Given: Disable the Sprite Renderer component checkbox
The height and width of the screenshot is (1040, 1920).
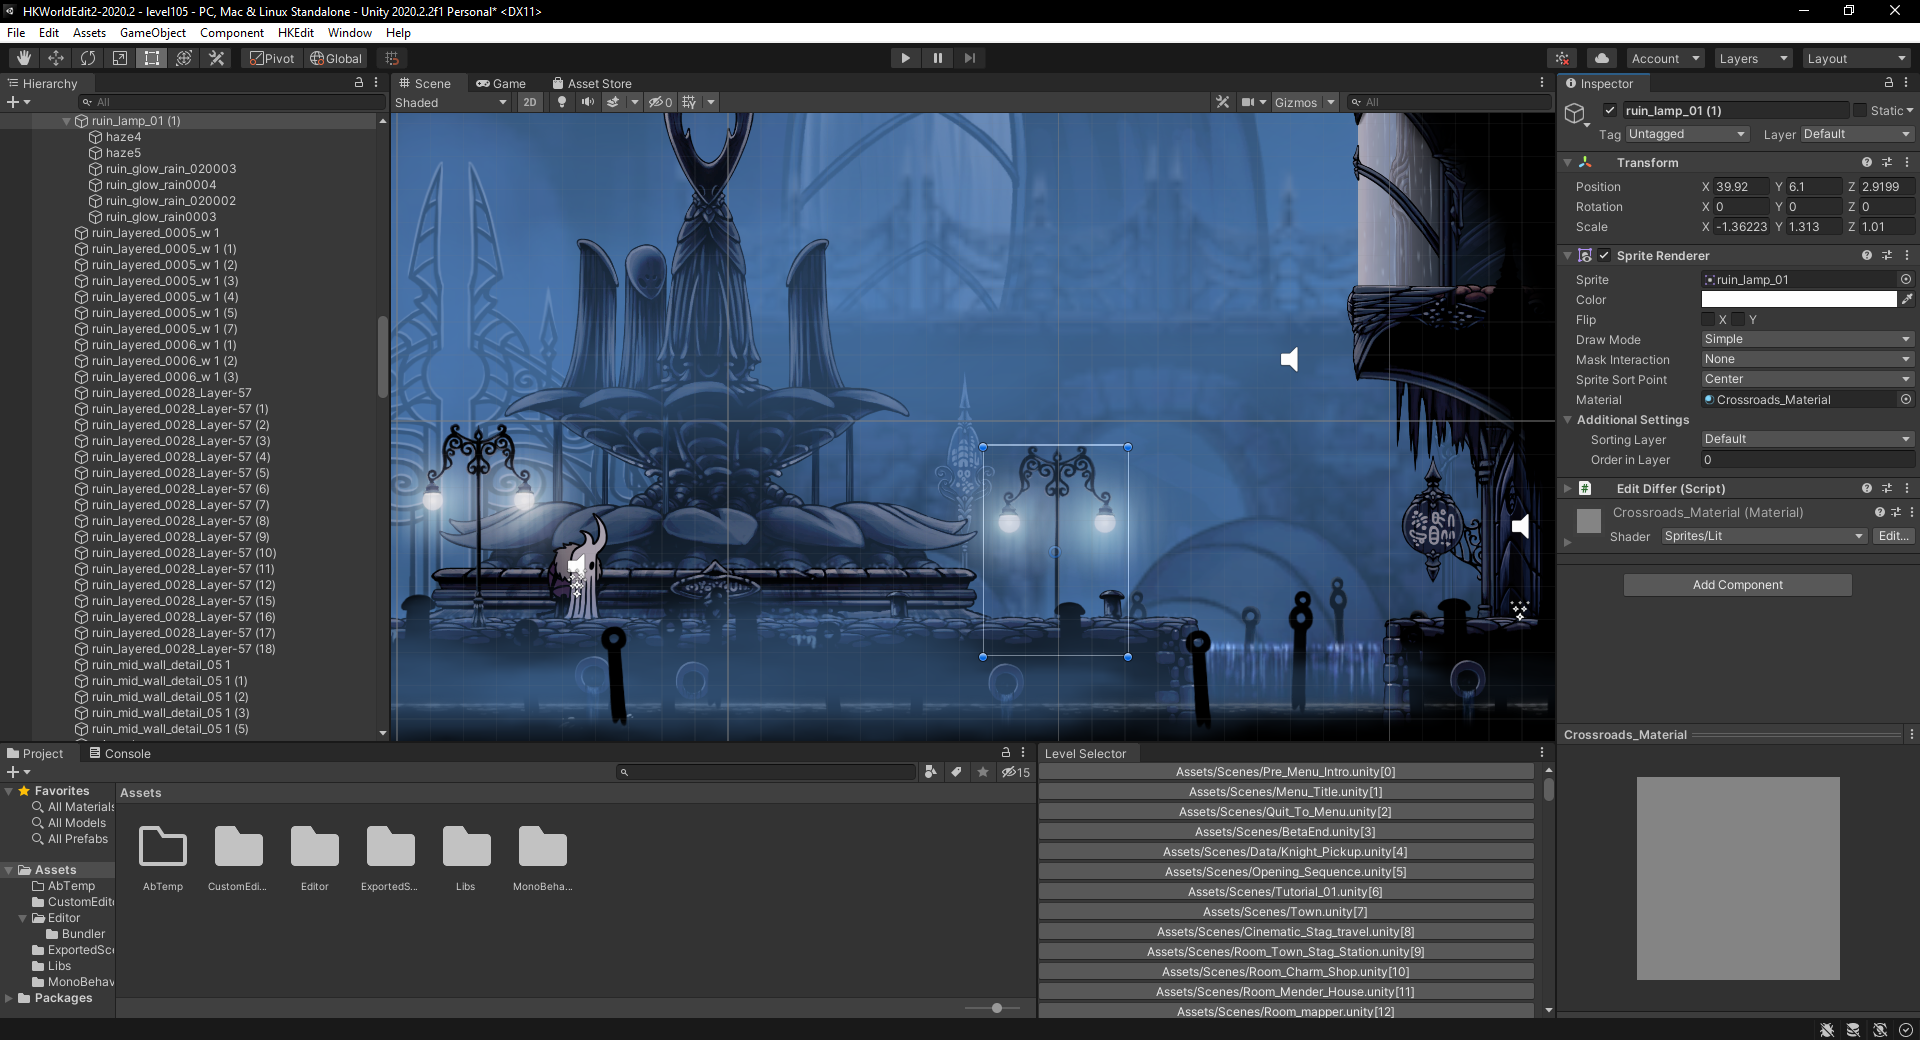Looking at the screenshot, I should pos(1605,255).
